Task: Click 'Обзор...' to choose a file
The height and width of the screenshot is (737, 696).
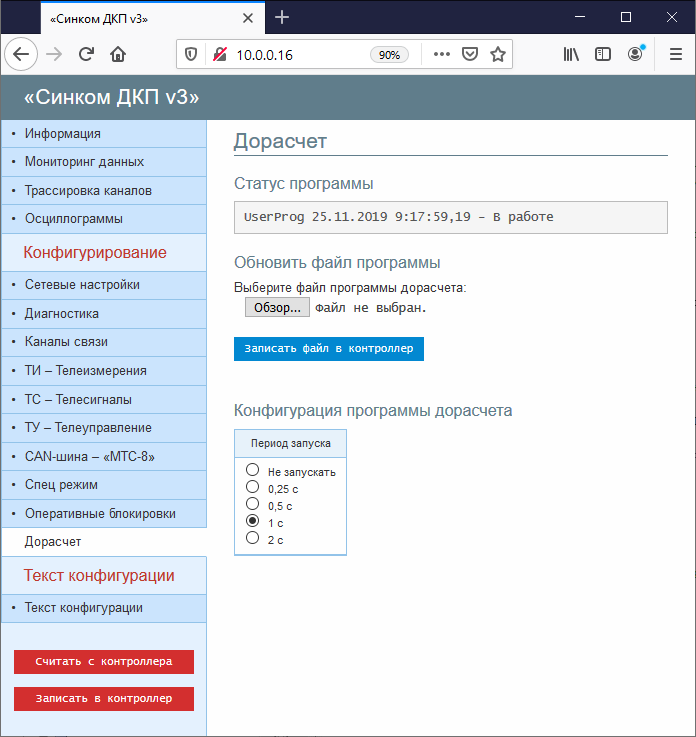Action: (277, 308)
